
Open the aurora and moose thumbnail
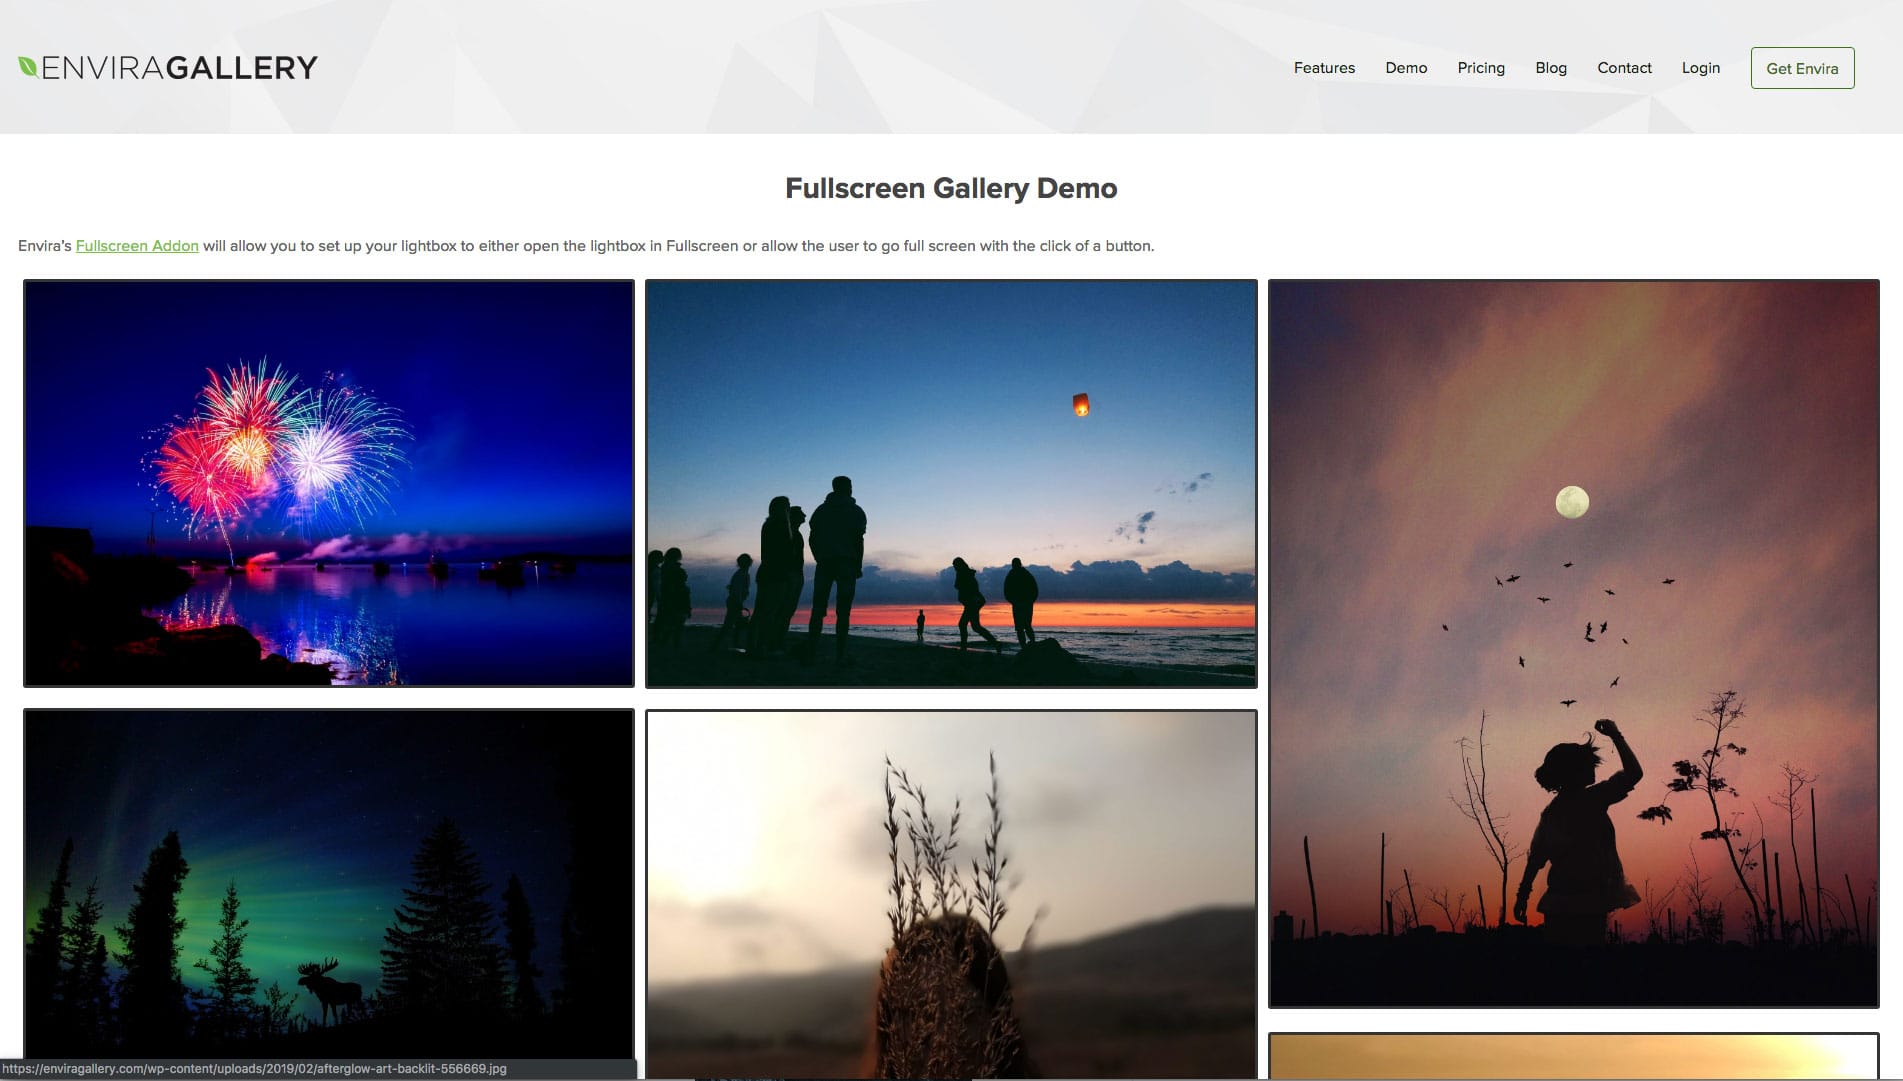pos(329,883)
